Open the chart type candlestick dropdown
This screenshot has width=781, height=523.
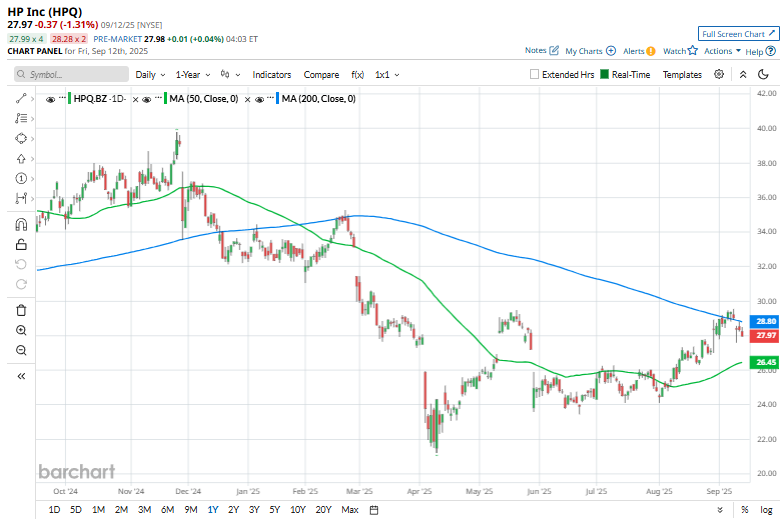[x=230, y=75]
